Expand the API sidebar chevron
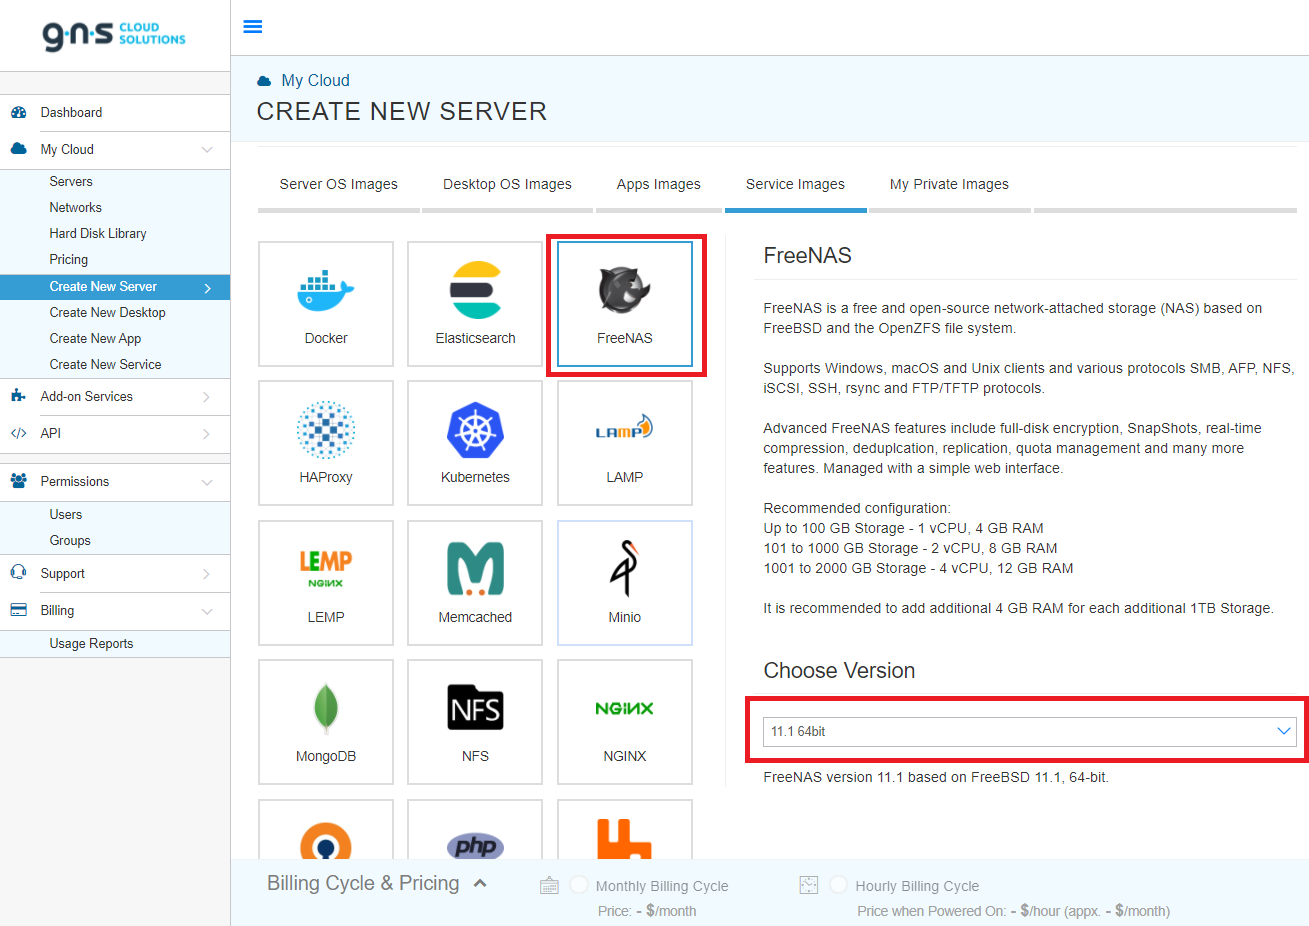 coord(207,434)
